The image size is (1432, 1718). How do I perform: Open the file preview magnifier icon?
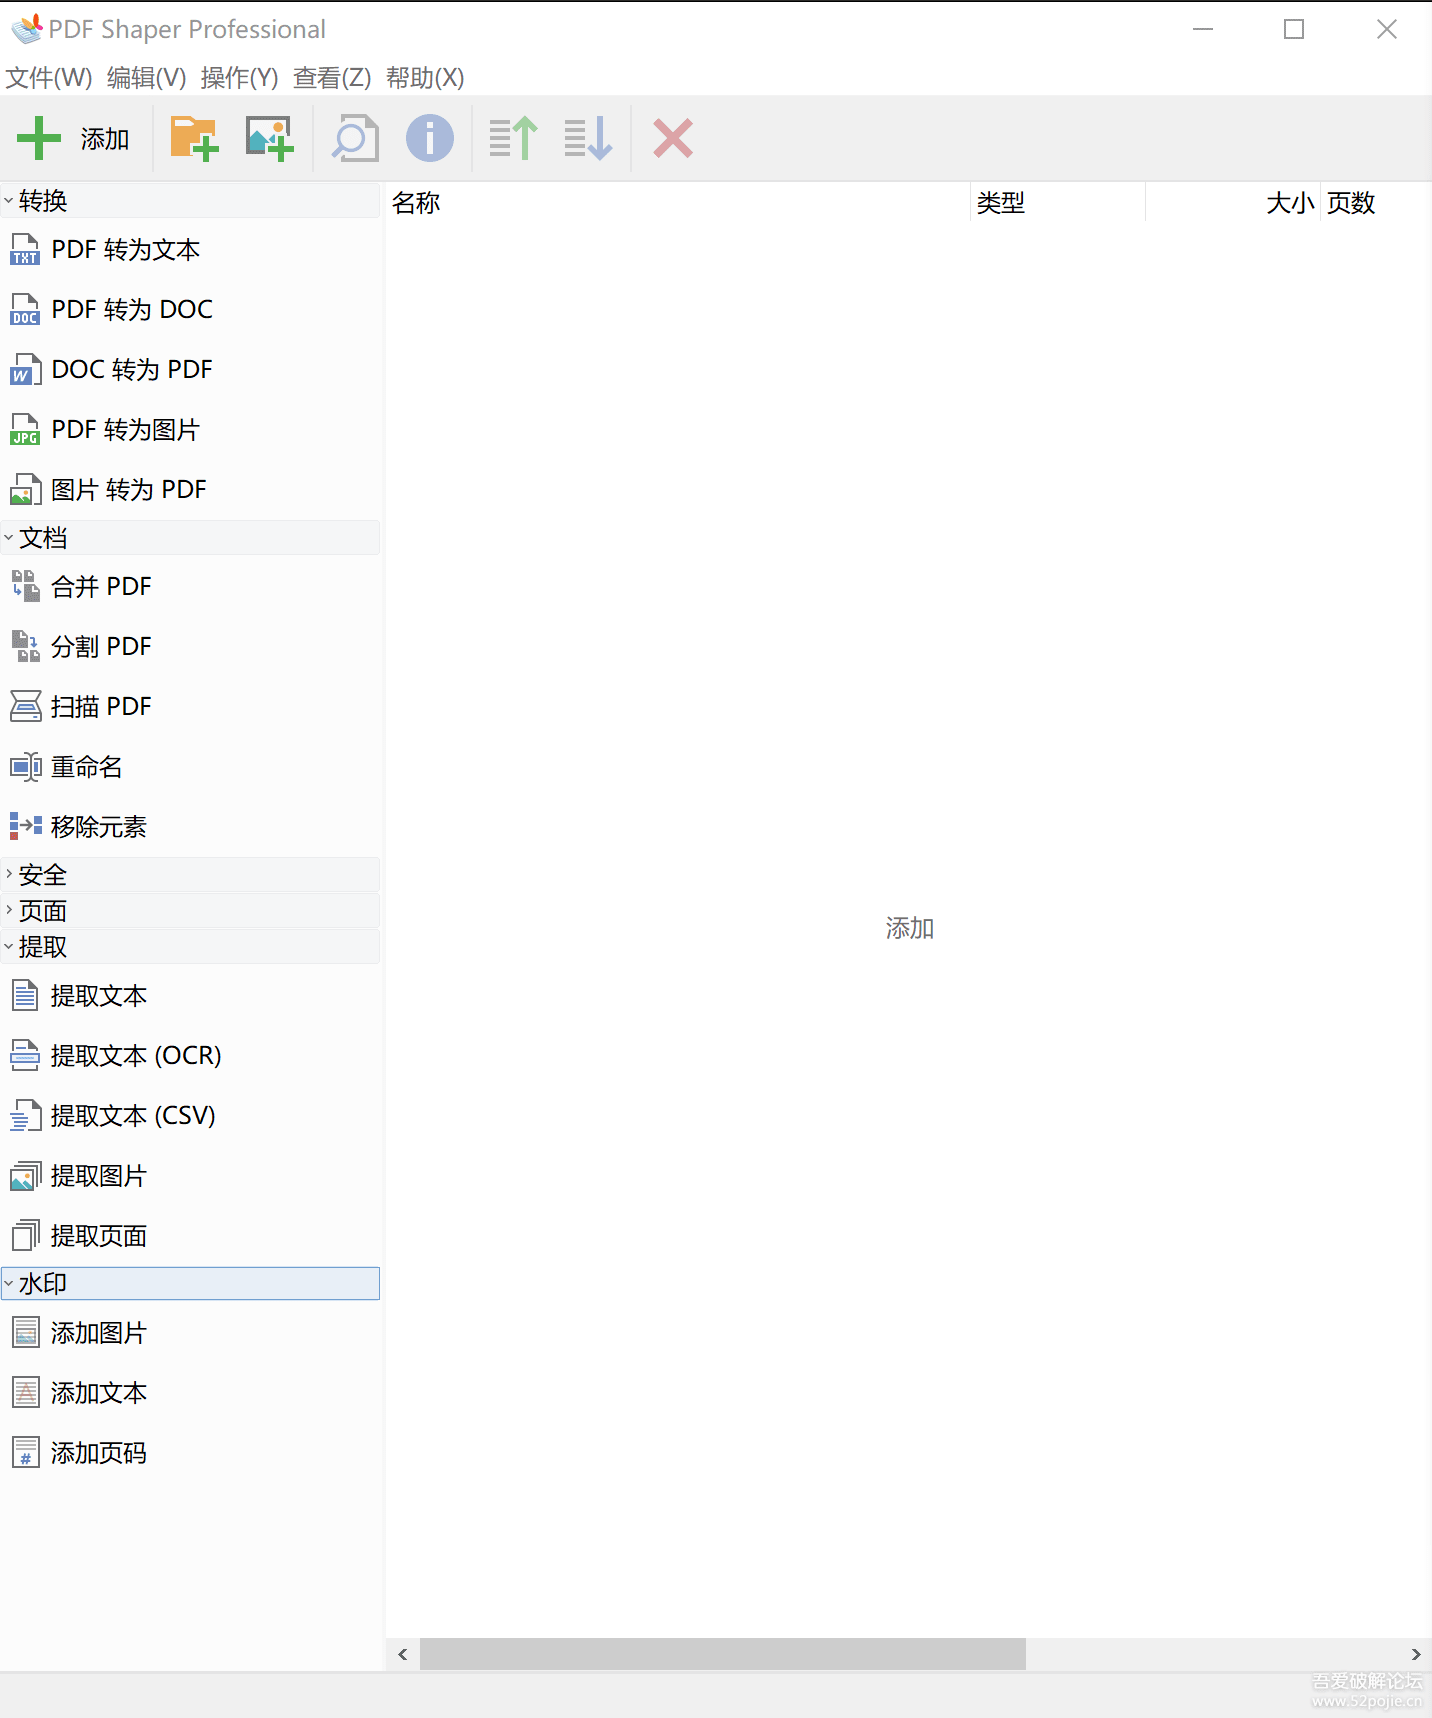[x=355, y=138]
